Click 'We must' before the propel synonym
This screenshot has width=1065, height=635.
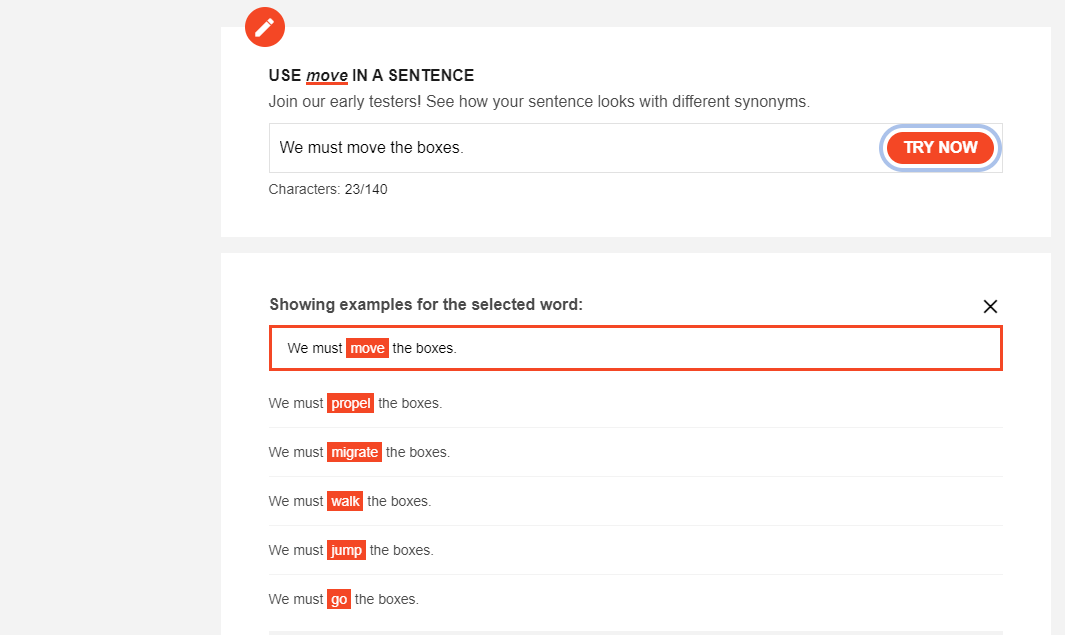click(296, 403)
